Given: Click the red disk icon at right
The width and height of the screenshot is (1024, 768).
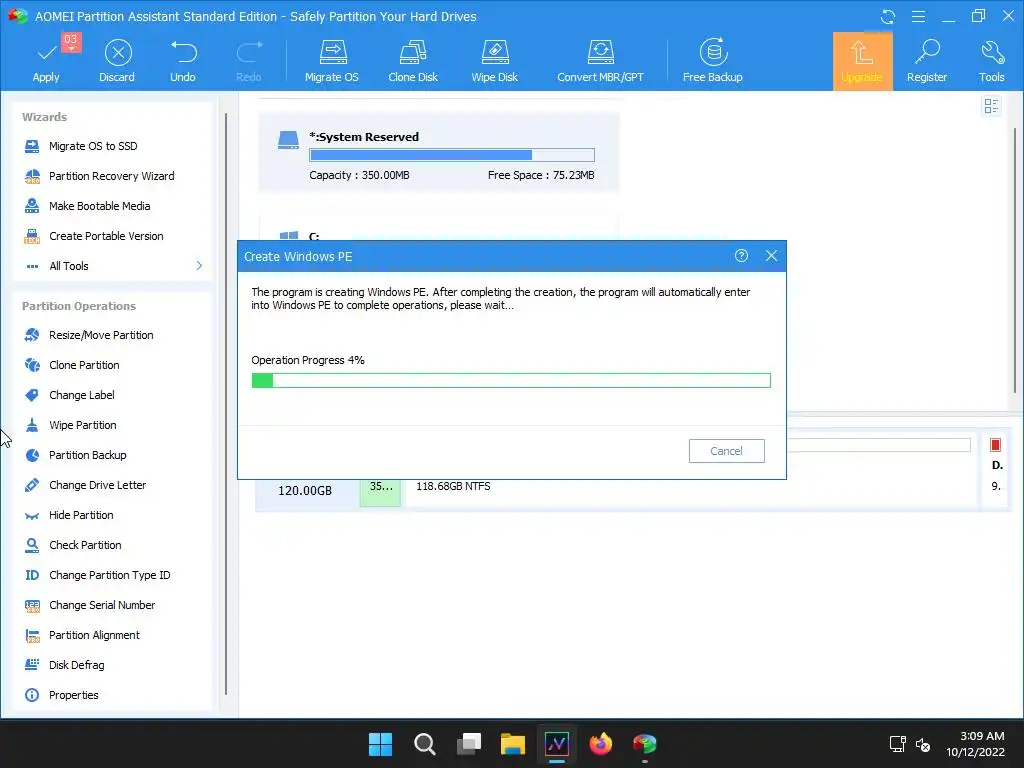Looking at the screenshot, I should 995,445.
